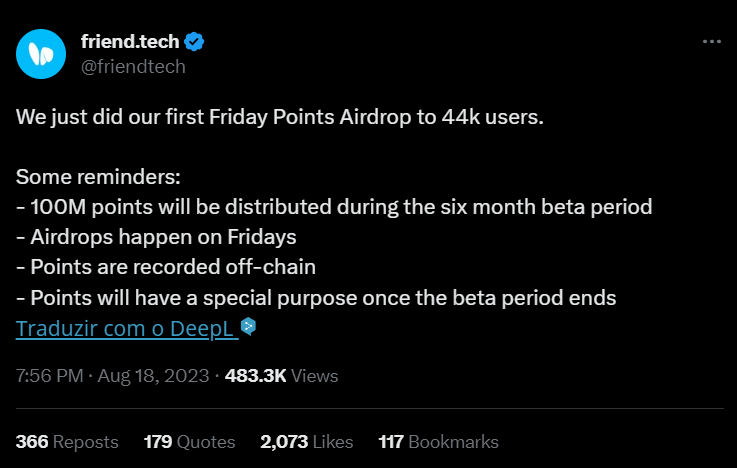The width and height of the screenshot is (737, 468).
Task: Click the special purpose beta period line
Action: (316, 298)
